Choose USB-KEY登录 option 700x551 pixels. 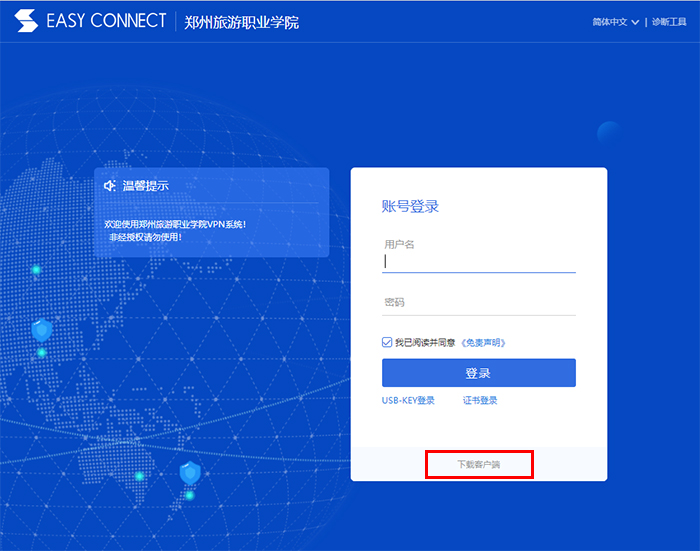[408, 401]
